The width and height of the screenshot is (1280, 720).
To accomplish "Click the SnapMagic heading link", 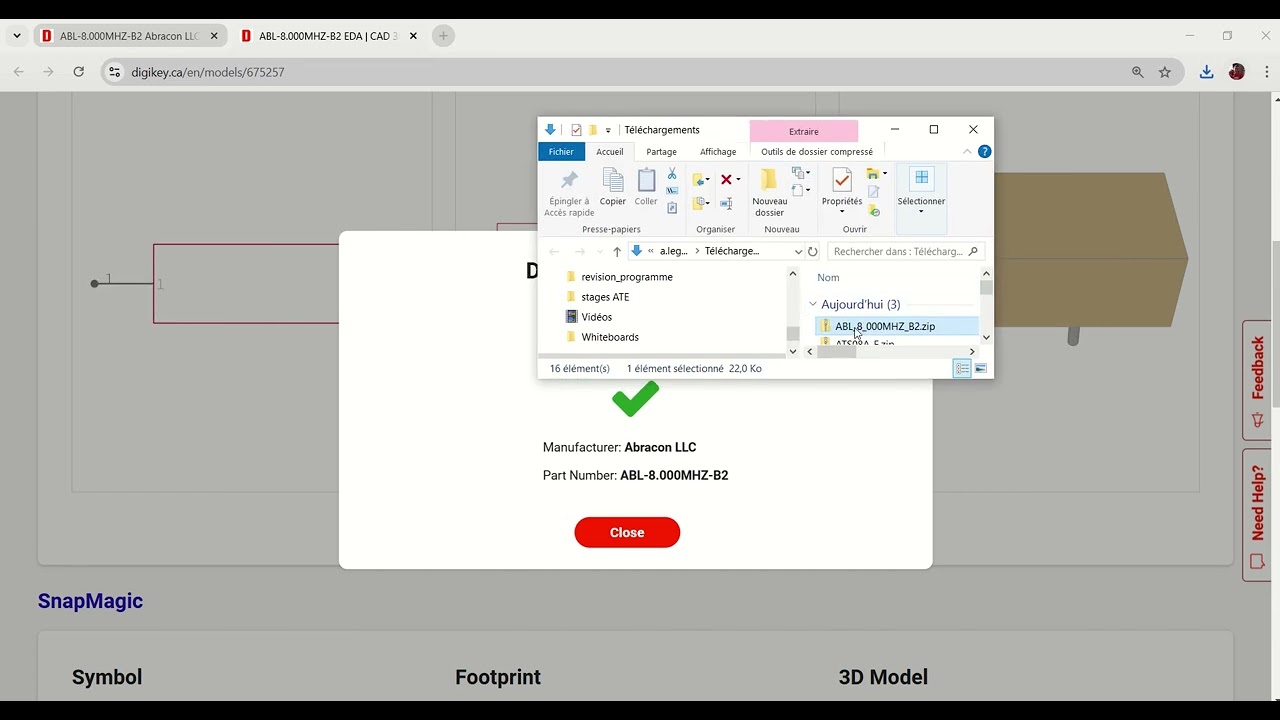I will (90, 601).
